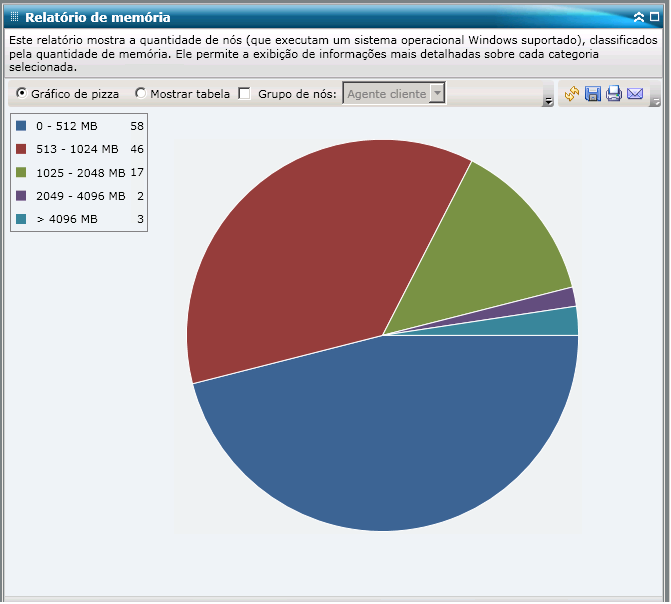Enable the Grupo de nós checkbox

click(244, 93)
